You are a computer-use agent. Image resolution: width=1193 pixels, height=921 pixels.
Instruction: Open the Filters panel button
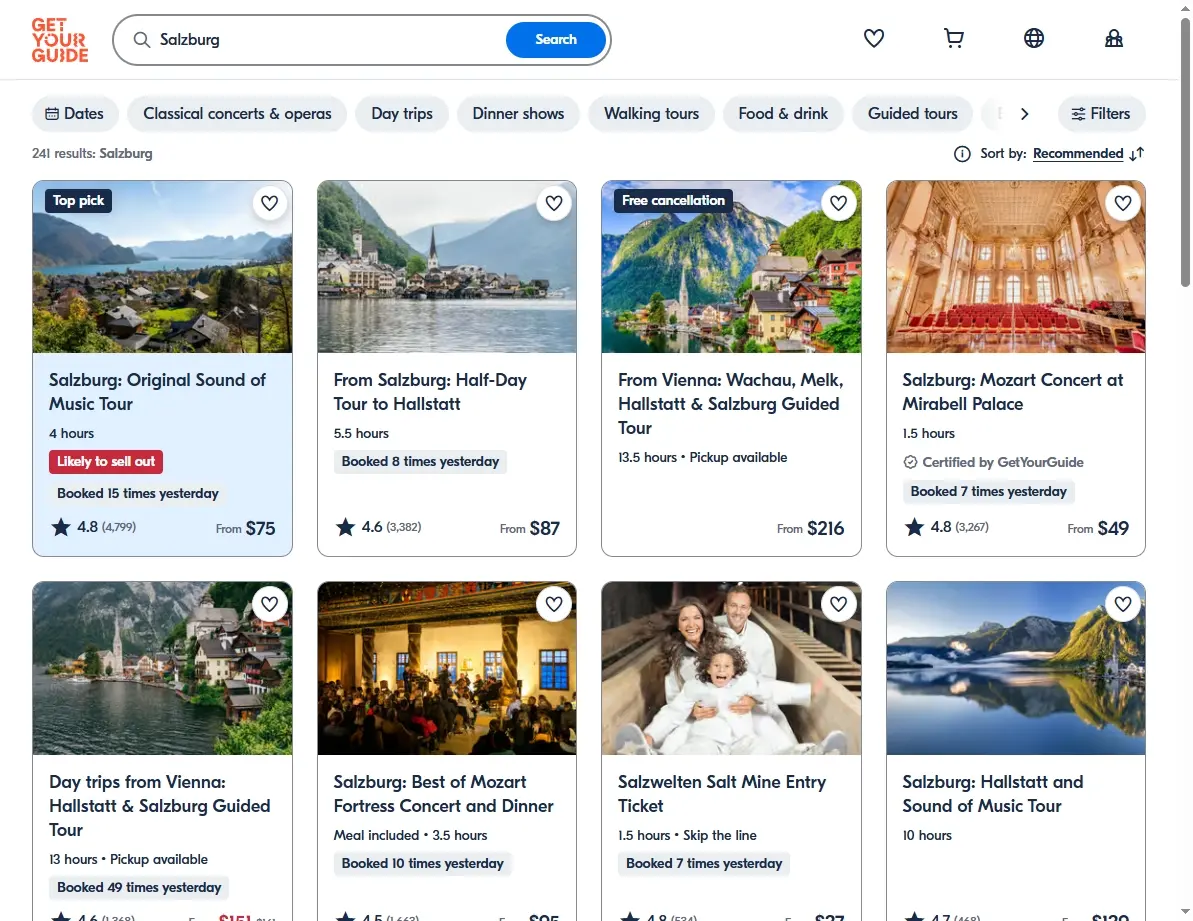coord(1101,114)
